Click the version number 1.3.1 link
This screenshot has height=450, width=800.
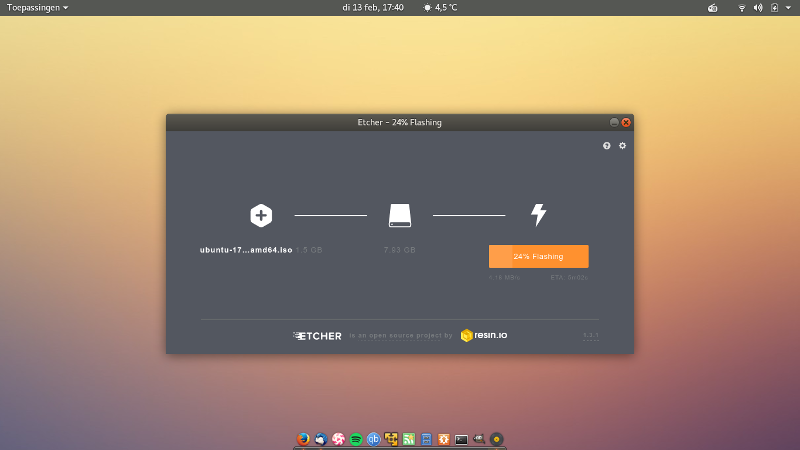pyautogui.click(x=590, y=335)
